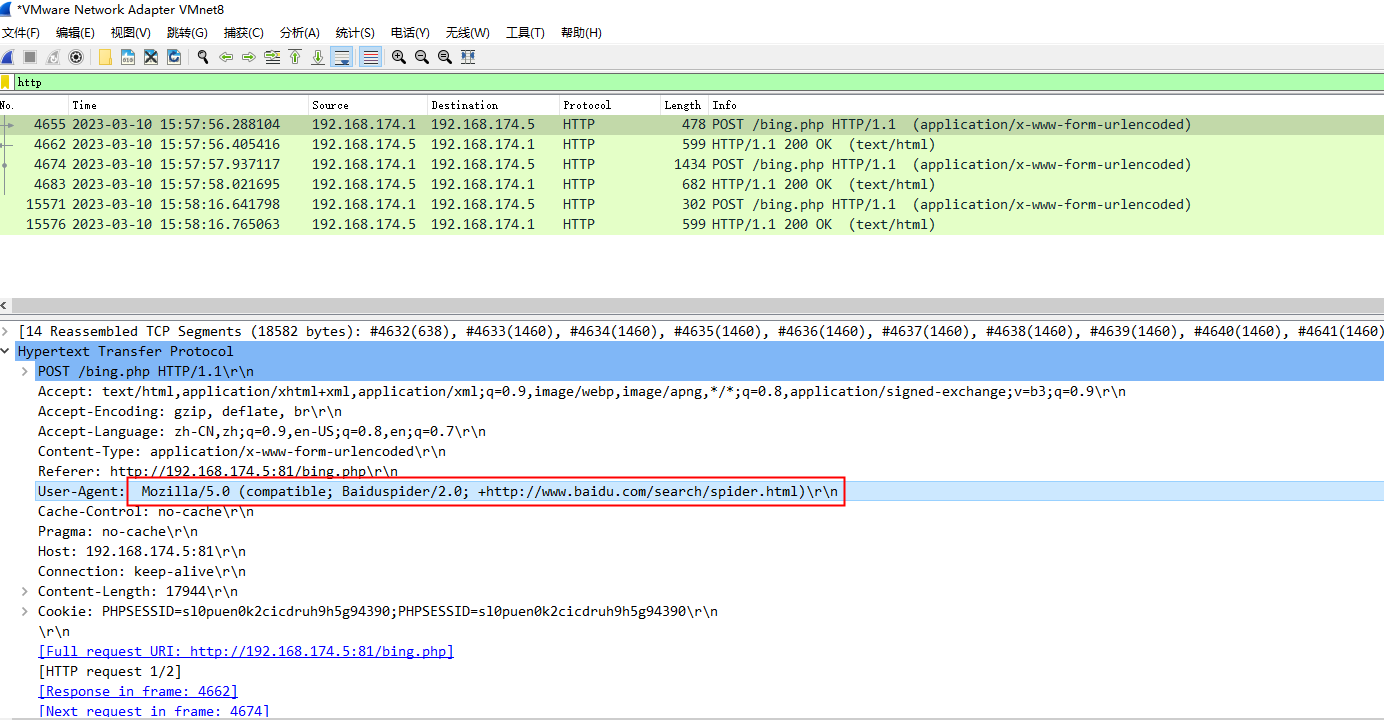Screen dimensions: 1384x720
Task: Go forward to next packet in history
Action: (x=248, y=57)
